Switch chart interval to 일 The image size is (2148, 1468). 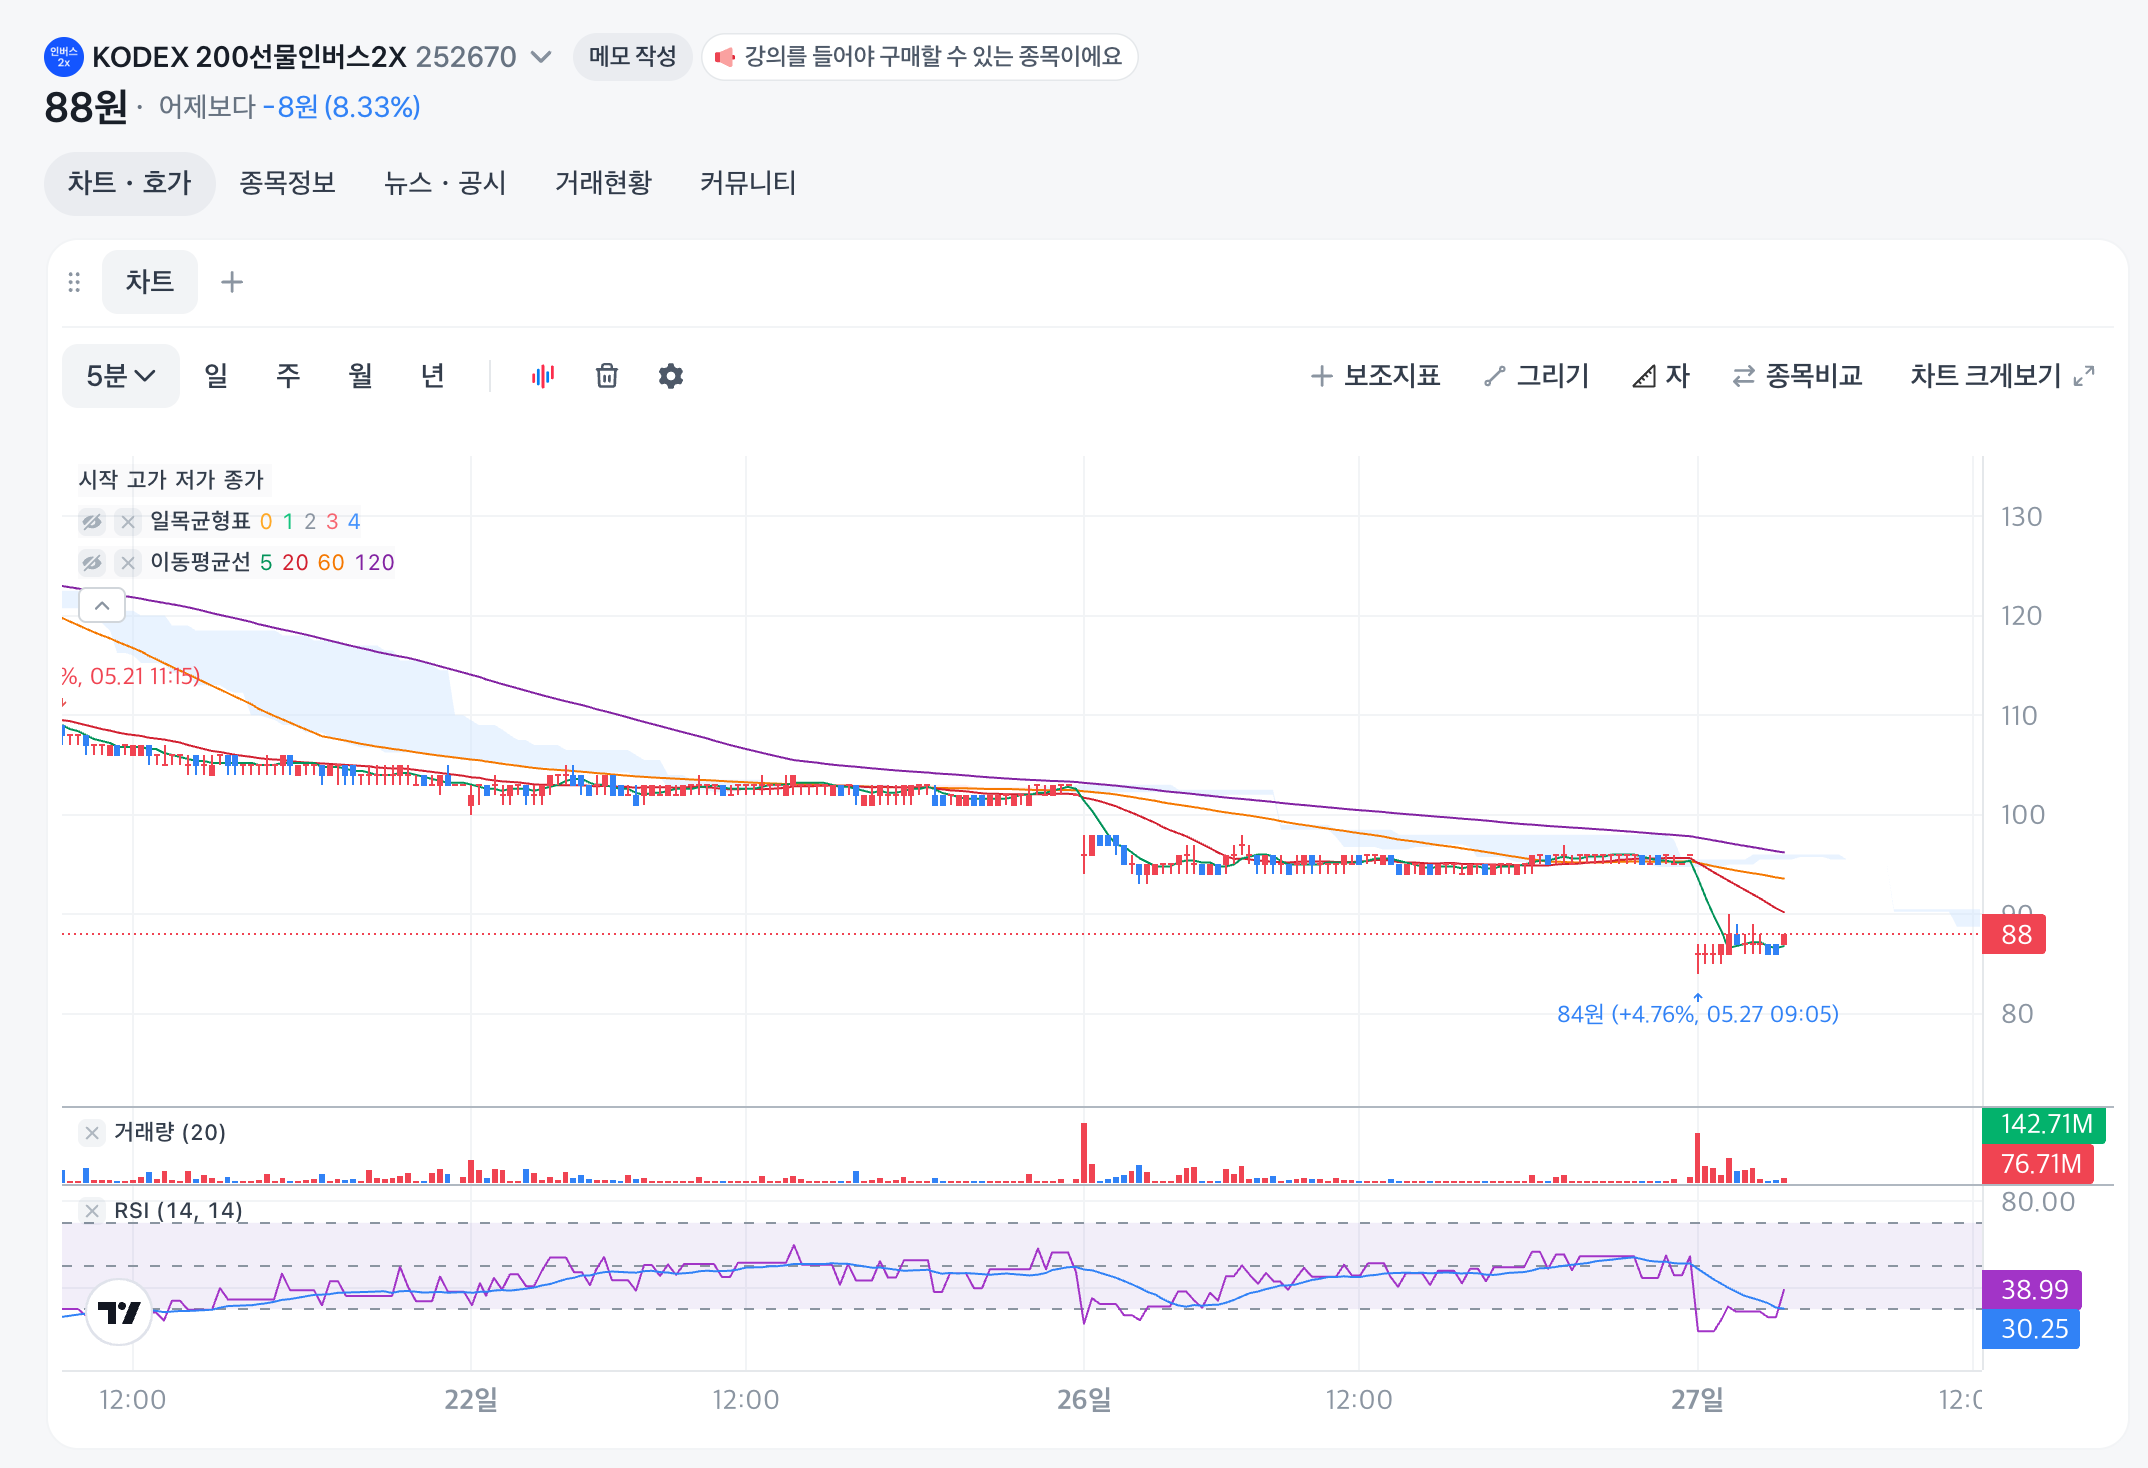click(x=216, y=376)
